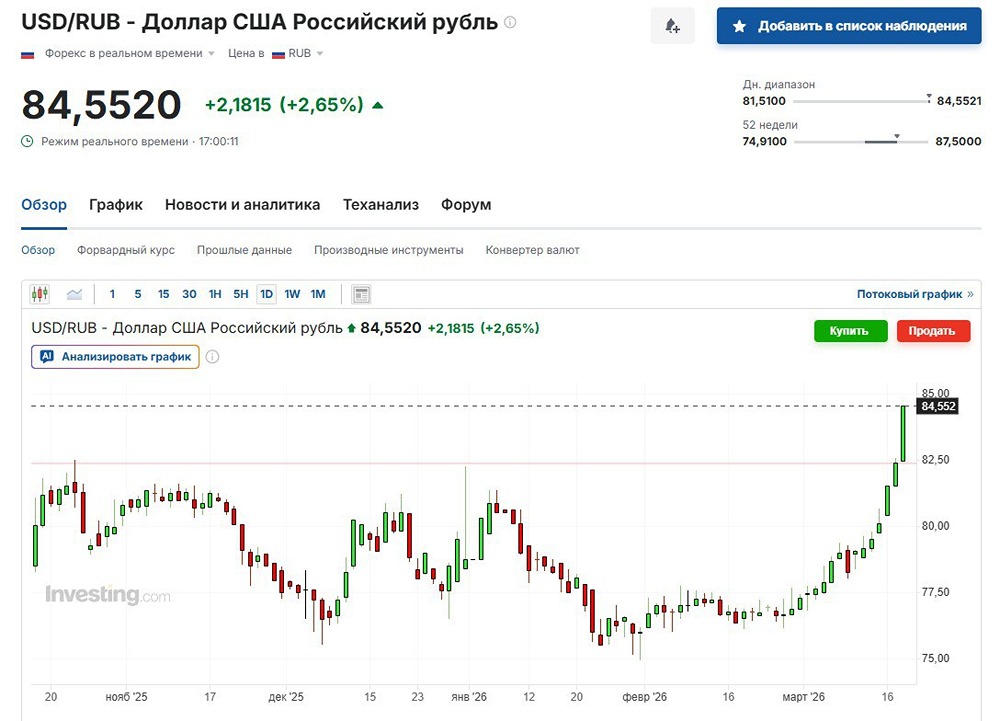Switch timeframe to 1W
The height and width of the screenshot is (721, 1000).
point(291,293)
